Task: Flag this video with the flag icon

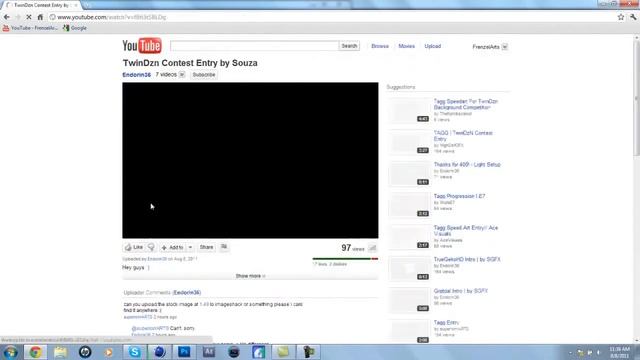Action: (x=224, y=247)
